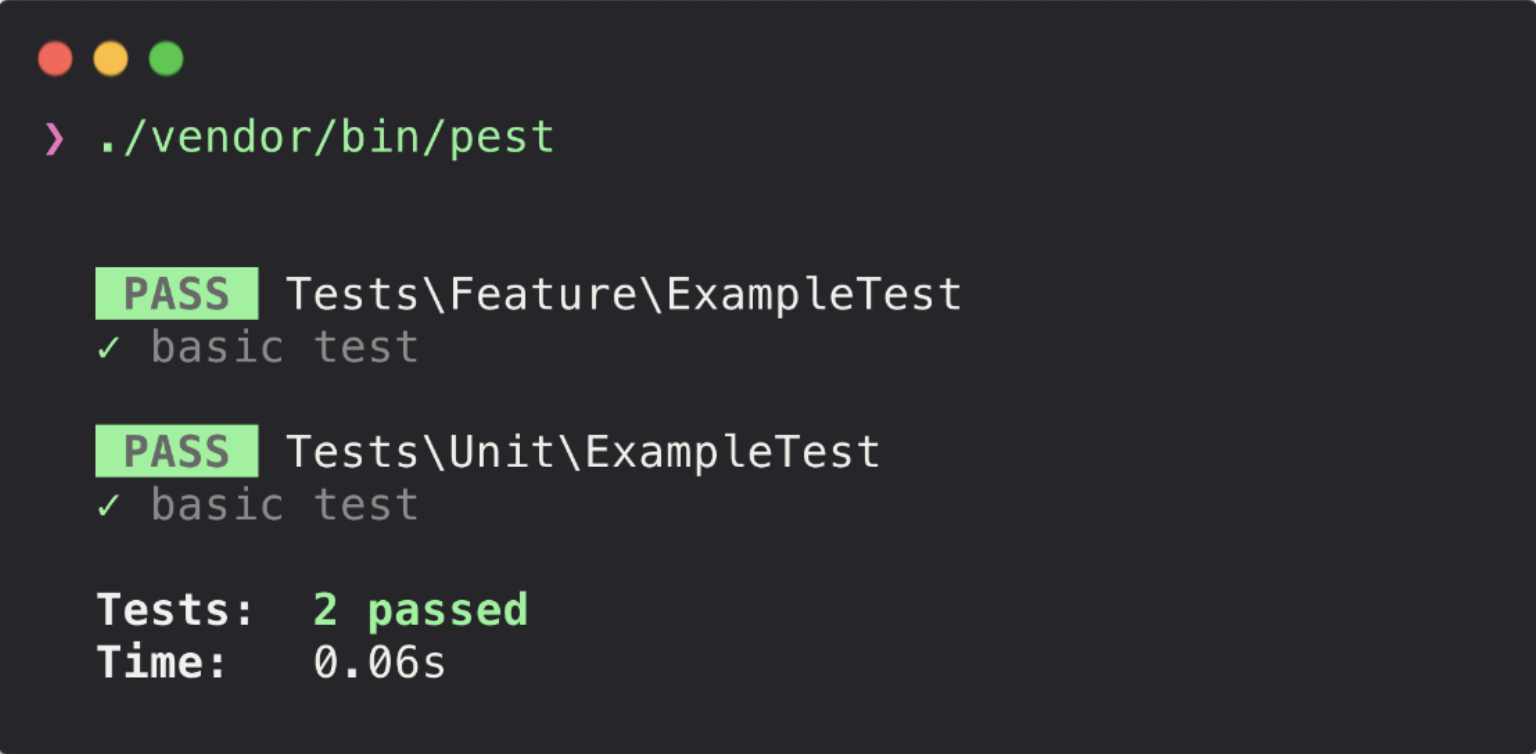Click the yellow minimize window button
Screen dimensions: 1536x754
click(111, 59)
